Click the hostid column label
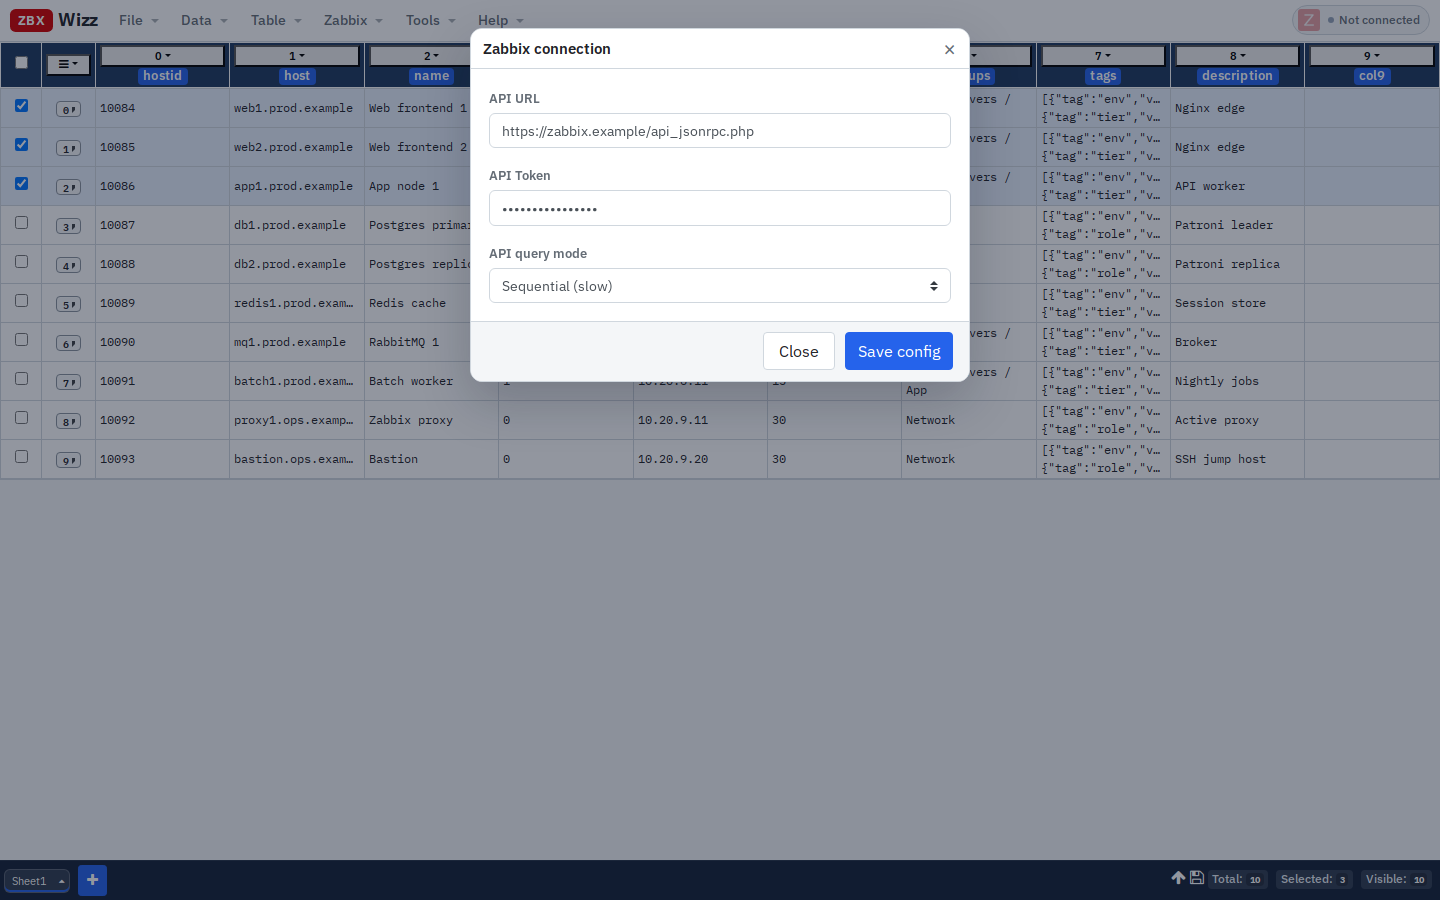1440x900 pixels. pyautogui.click(x=162, y=76)
